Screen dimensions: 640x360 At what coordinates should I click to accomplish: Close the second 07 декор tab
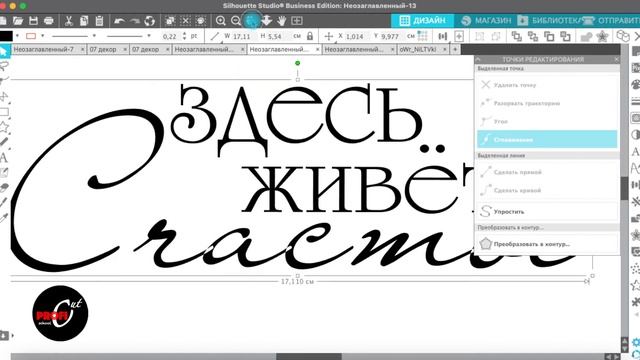coord(167,49)
